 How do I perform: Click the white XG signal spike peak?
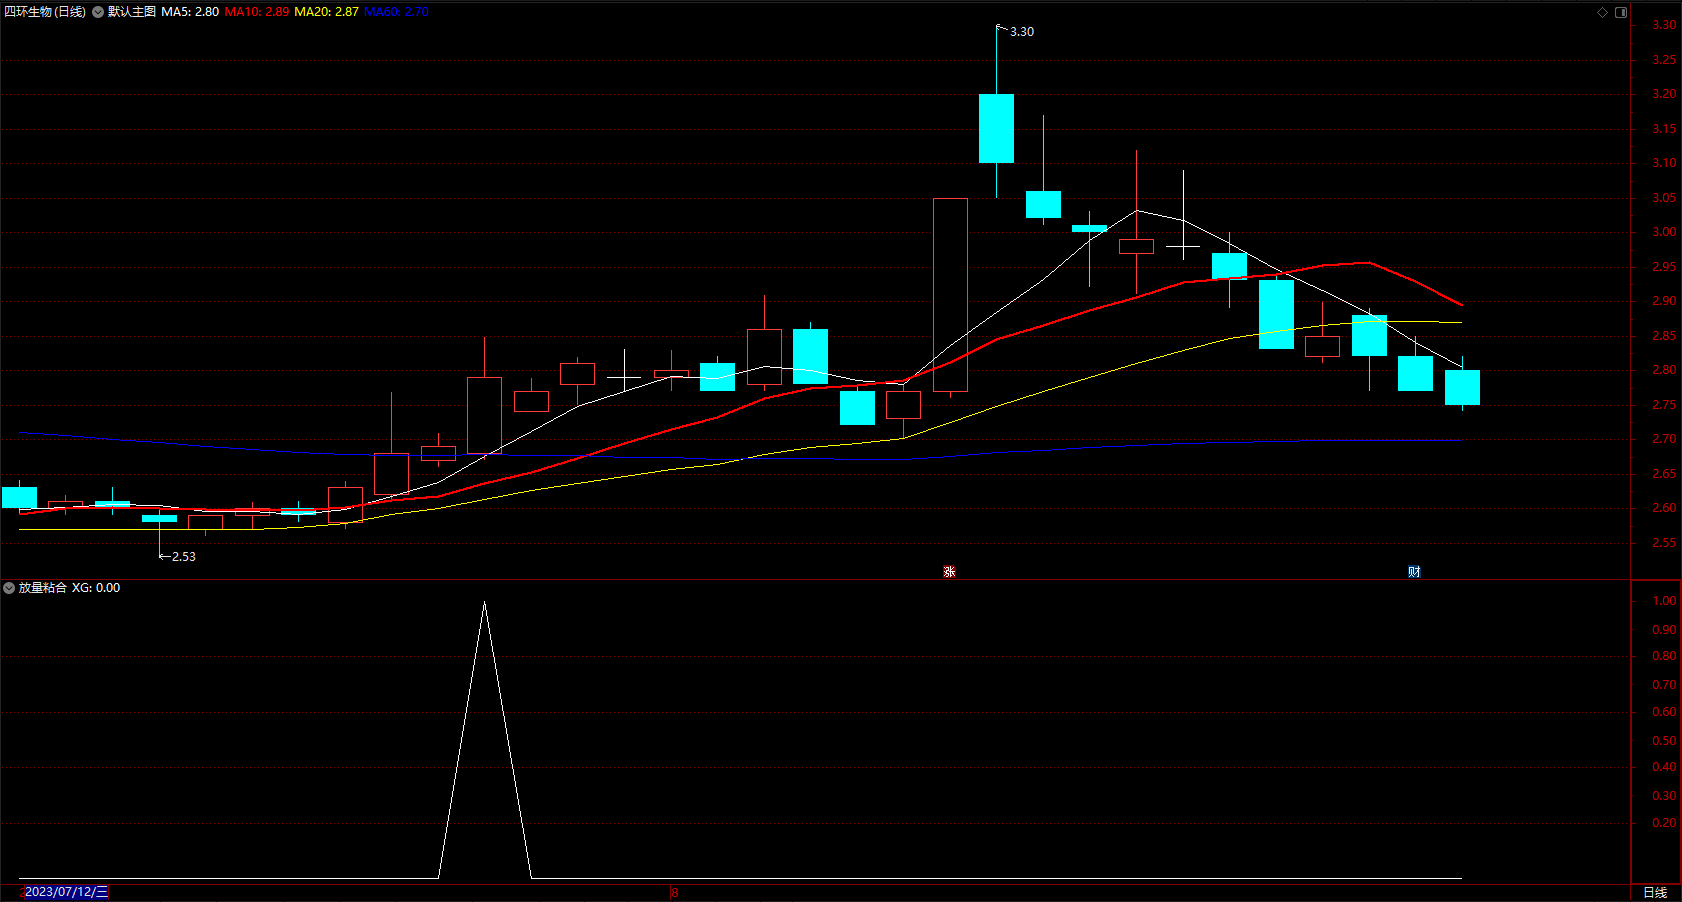click(485, 603)
